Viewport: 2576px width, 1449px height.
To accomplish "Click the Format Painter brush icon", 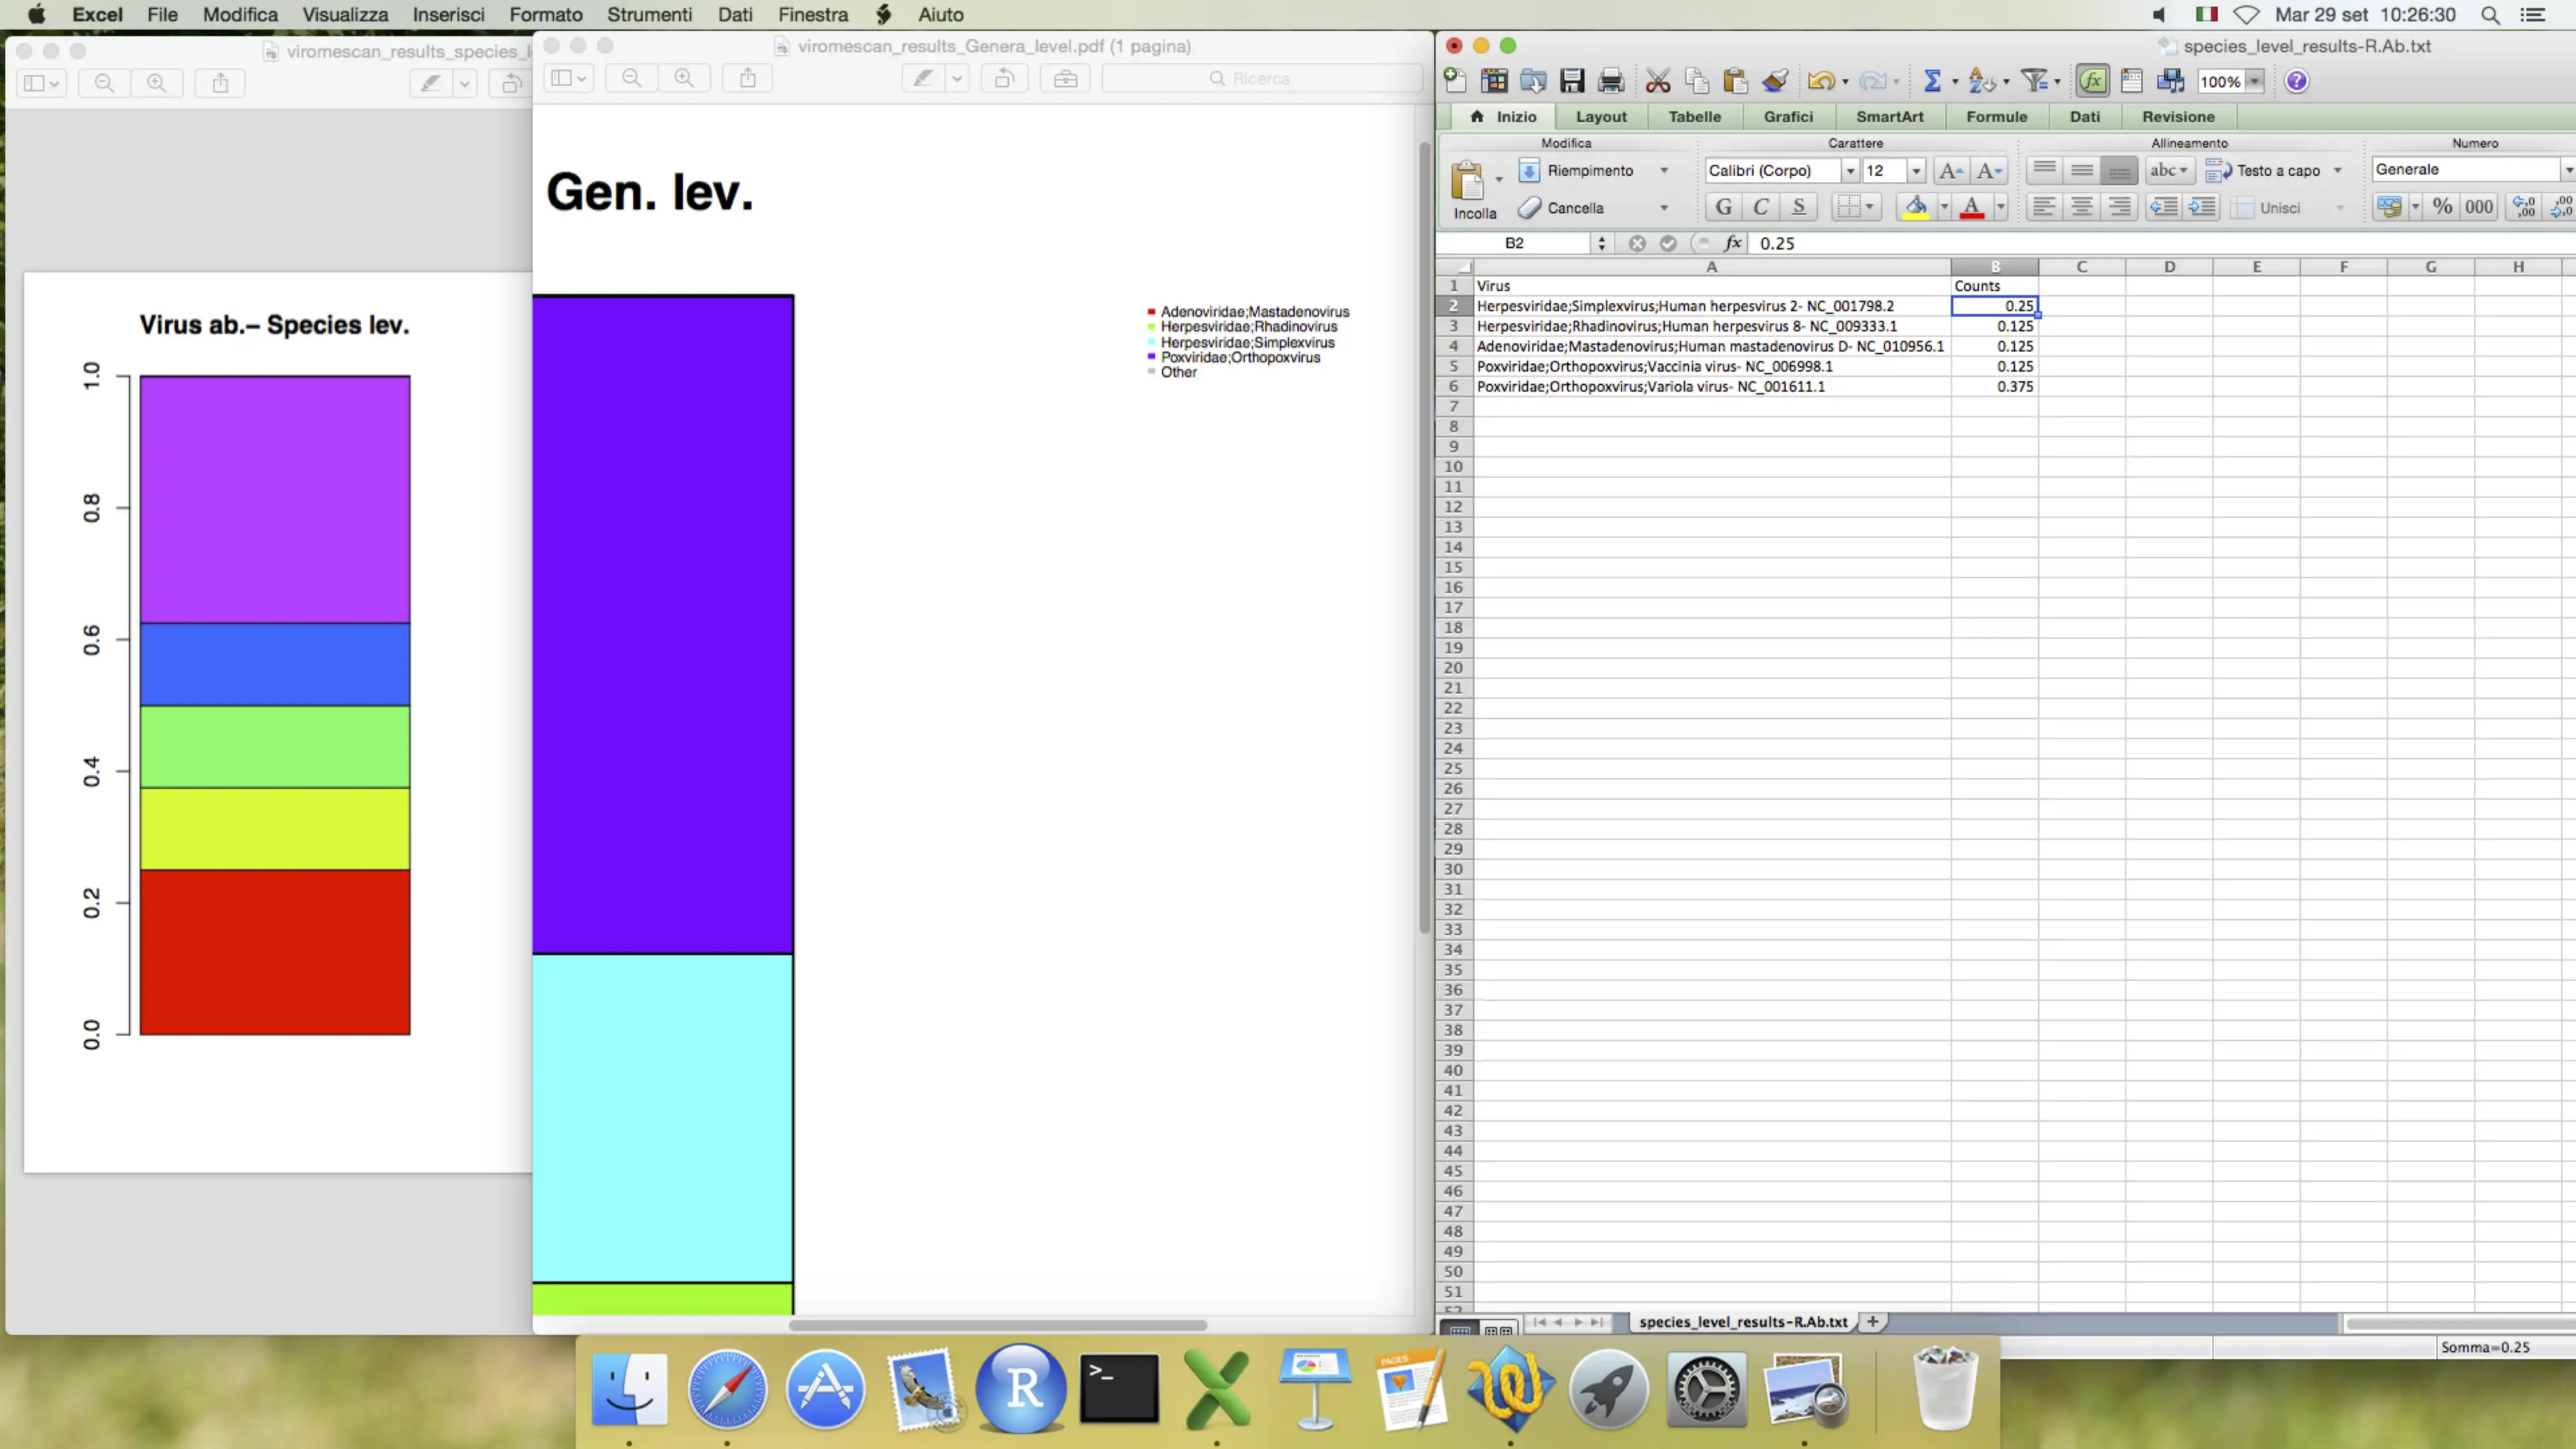I will [x=1775, y=81].
